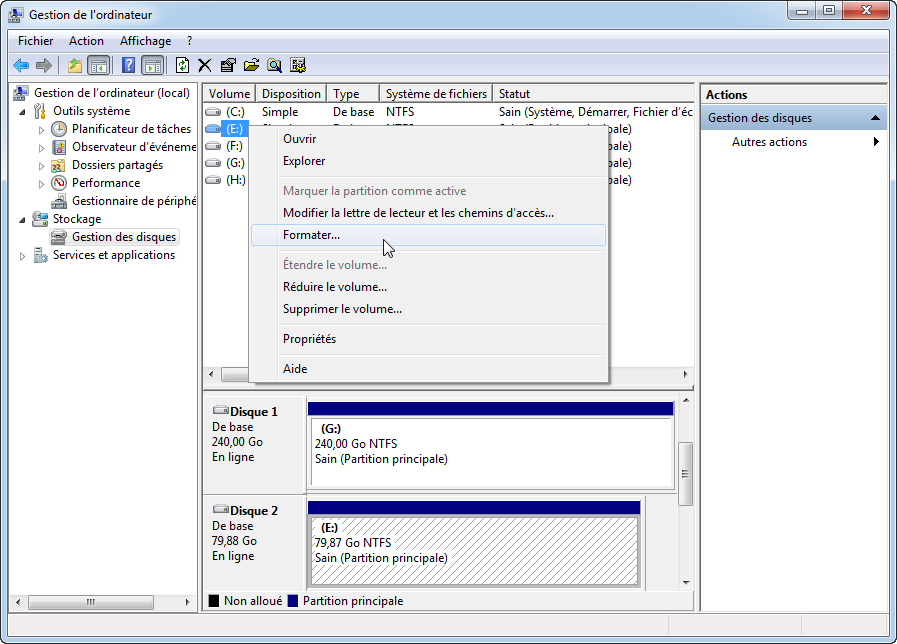Open the Action menu
The height and width of the screenshot is (644, 897).
click(86, 41)
